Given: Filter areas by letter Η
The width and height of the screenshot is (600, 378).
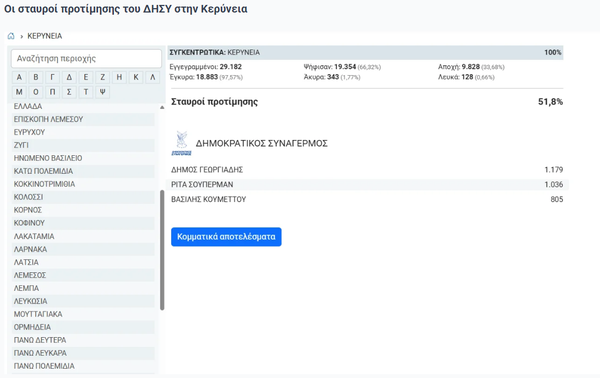Looking at the screenshot, I should click(x=119, y=77).
